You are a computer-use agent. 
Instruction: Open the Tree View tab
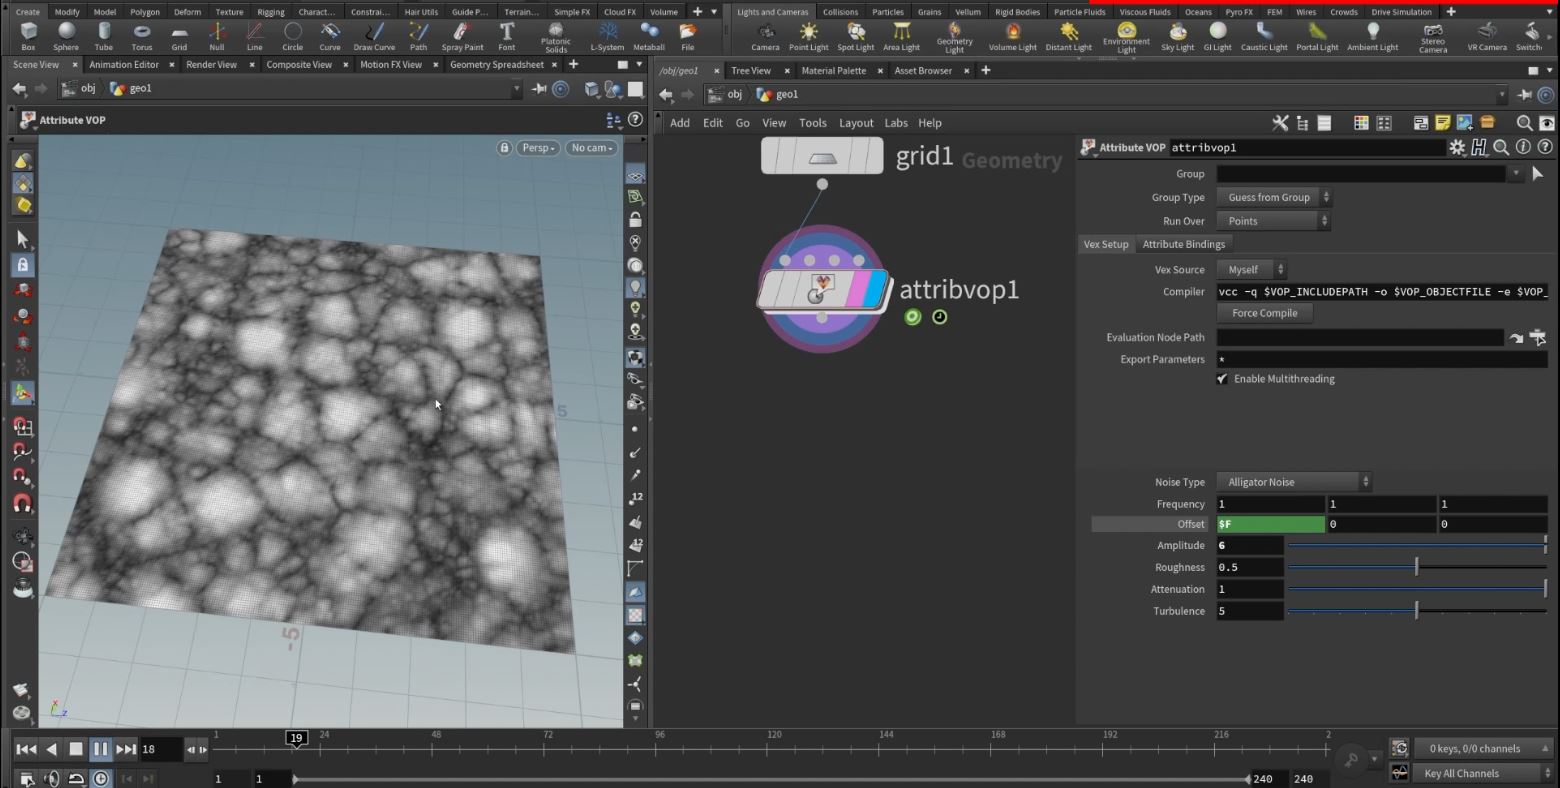[751, 71]
